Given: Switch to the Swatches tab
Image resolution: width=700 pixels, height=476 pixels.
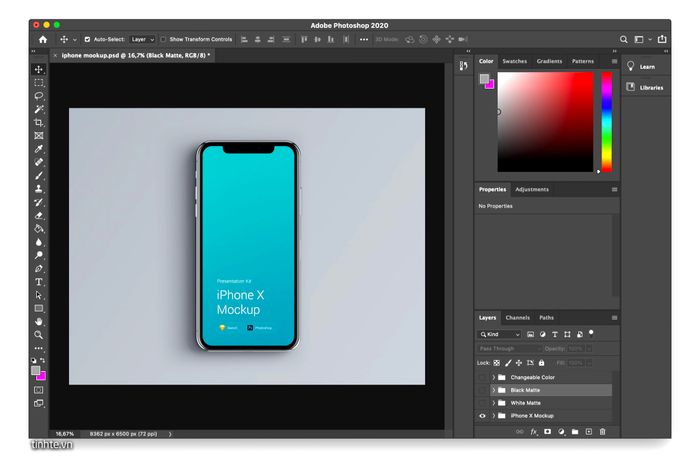Looking at the screenshot, I should (x=514, y=61).
